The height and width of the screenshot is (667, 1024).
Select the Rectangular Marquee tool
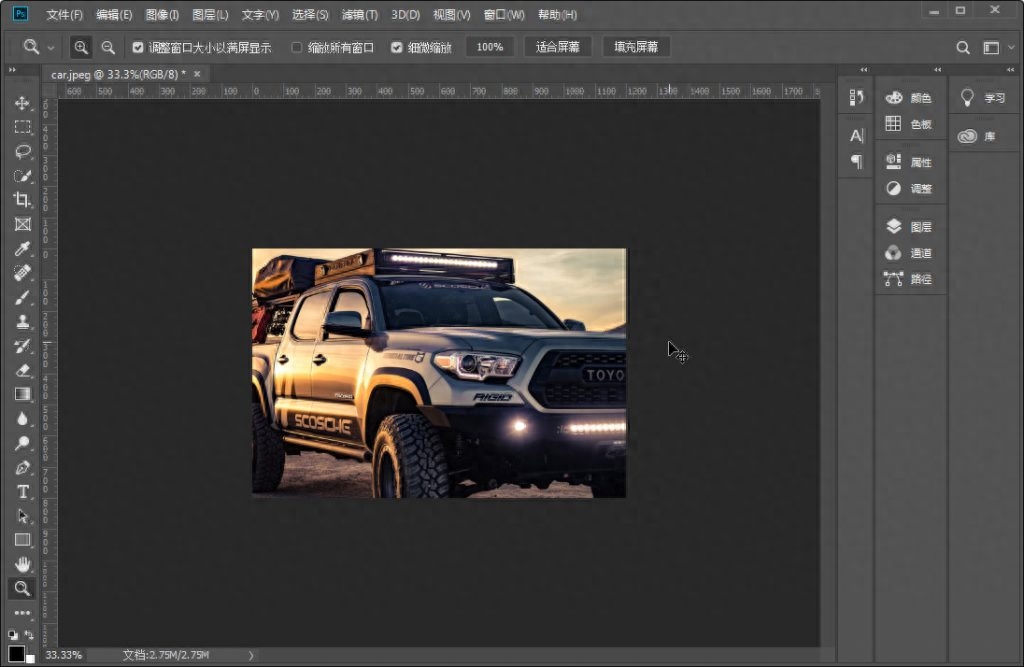point(22,127)
